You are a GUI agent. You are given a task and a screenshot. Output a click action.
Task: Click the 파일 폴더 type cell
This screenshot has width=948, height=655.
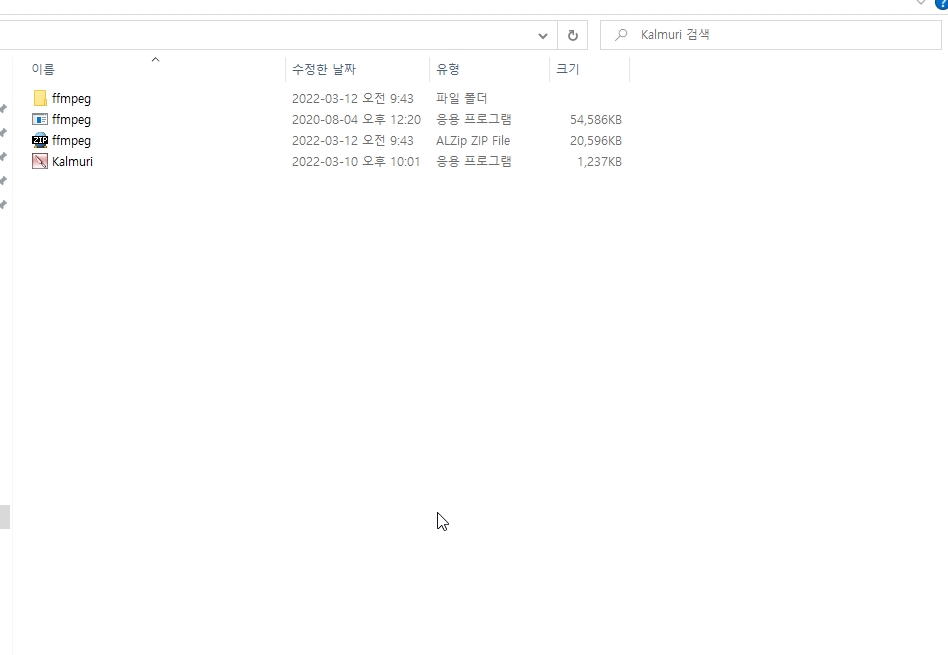pos(462,99)
